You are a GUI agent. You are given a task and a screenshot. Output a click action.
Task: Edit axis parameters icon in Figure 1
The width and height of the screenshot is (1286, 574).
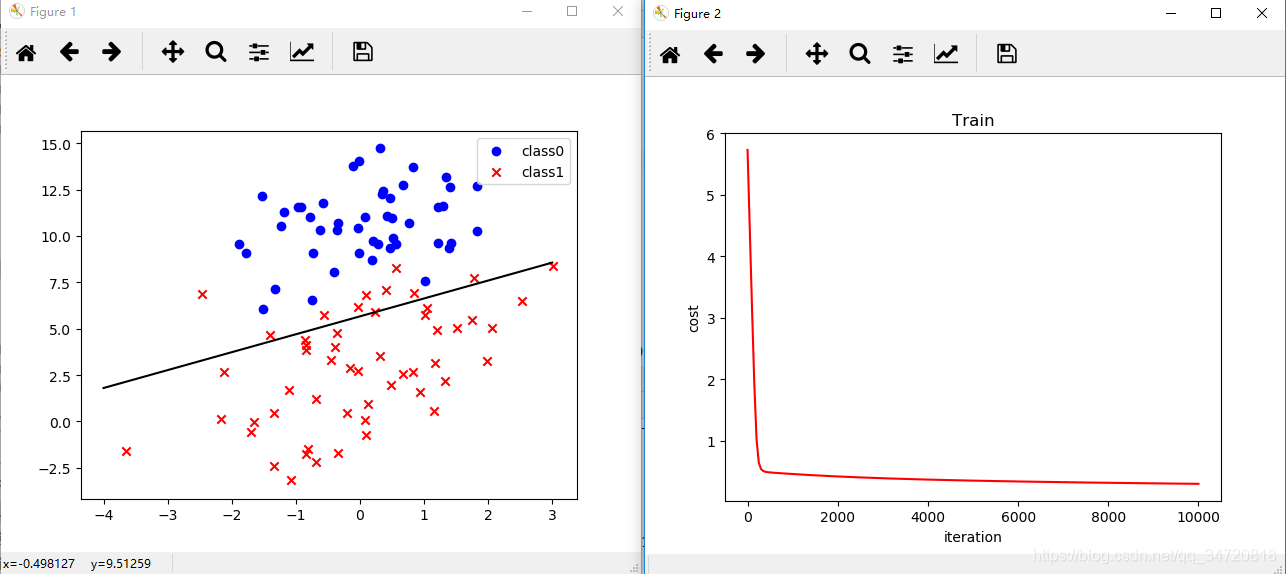[x=302, y=52]
